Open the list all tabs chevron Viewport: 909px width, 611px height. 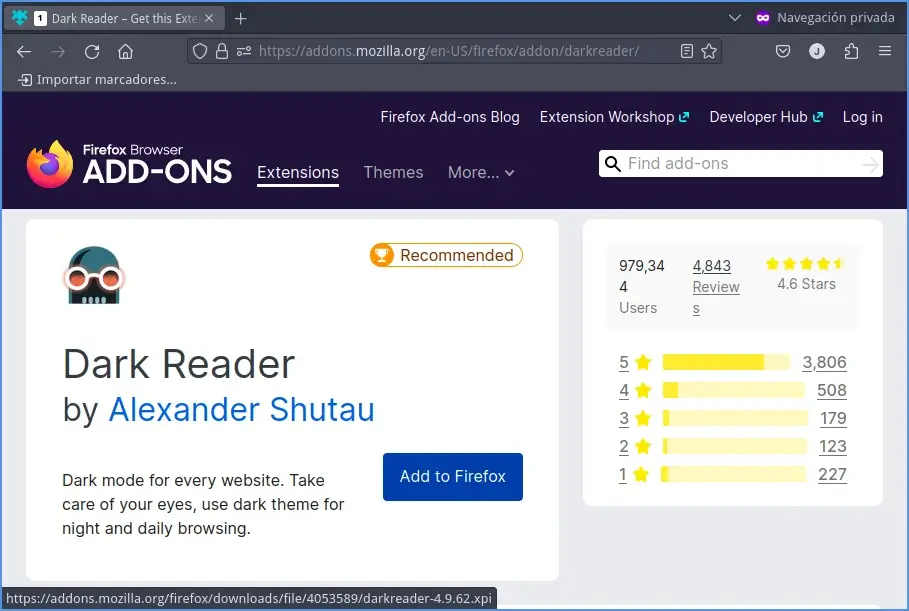click(735, 18)
